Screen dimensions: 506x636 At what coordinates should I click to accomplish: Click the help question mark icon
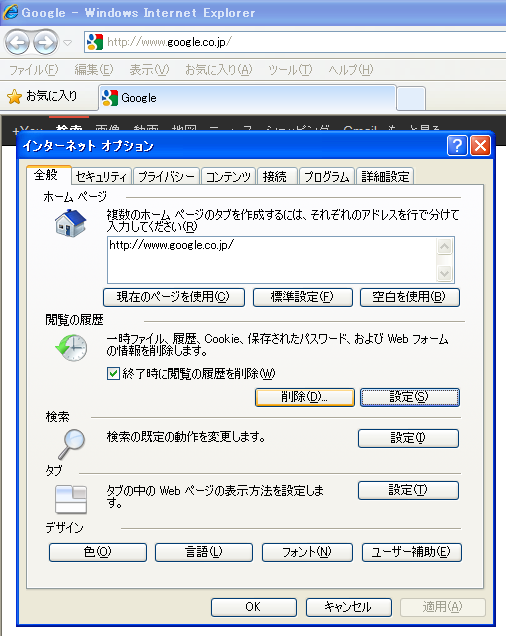click(457, 146)
